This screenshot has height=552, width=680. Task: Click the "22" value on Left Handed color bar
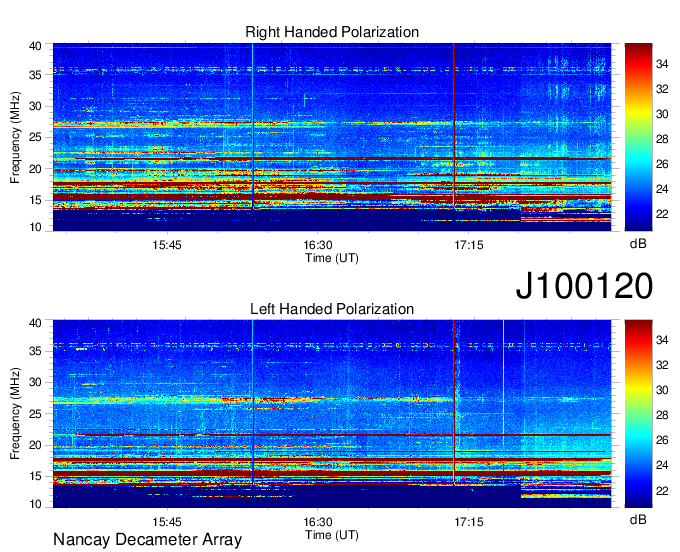click(662, 491)
